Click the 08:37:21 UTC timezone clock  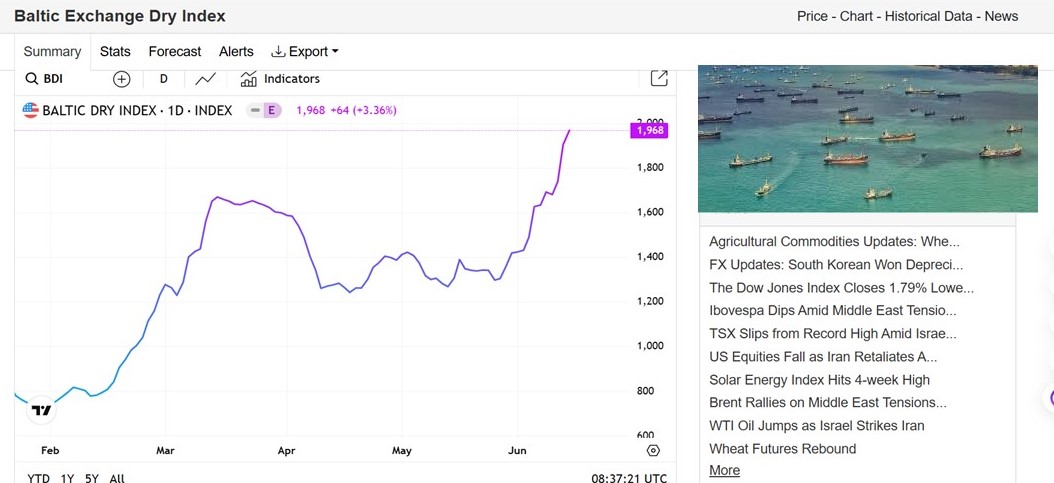click(x=629, y=478)
